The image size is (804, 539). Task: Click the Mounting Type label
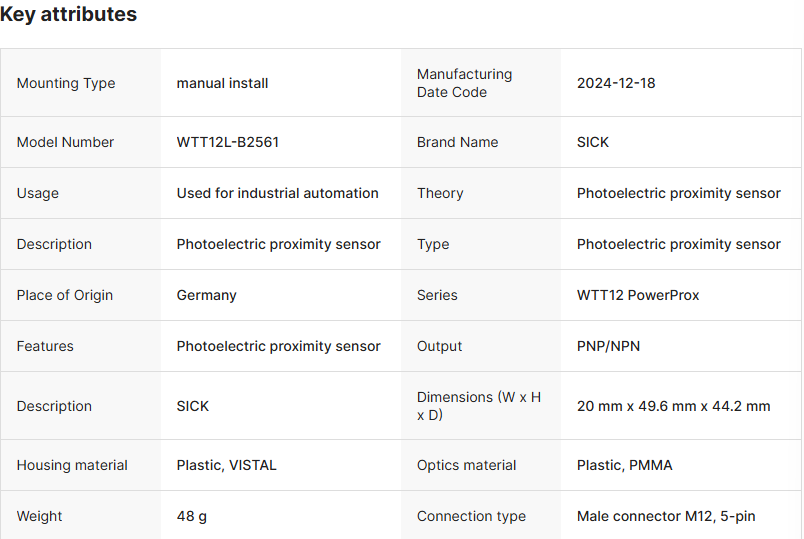(x=66, y=83)
